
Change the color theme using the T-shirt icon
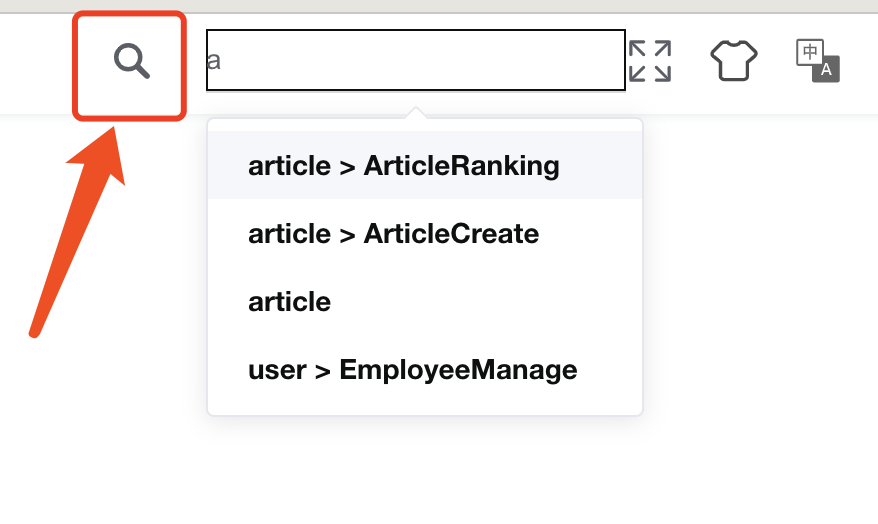point(734,61)
